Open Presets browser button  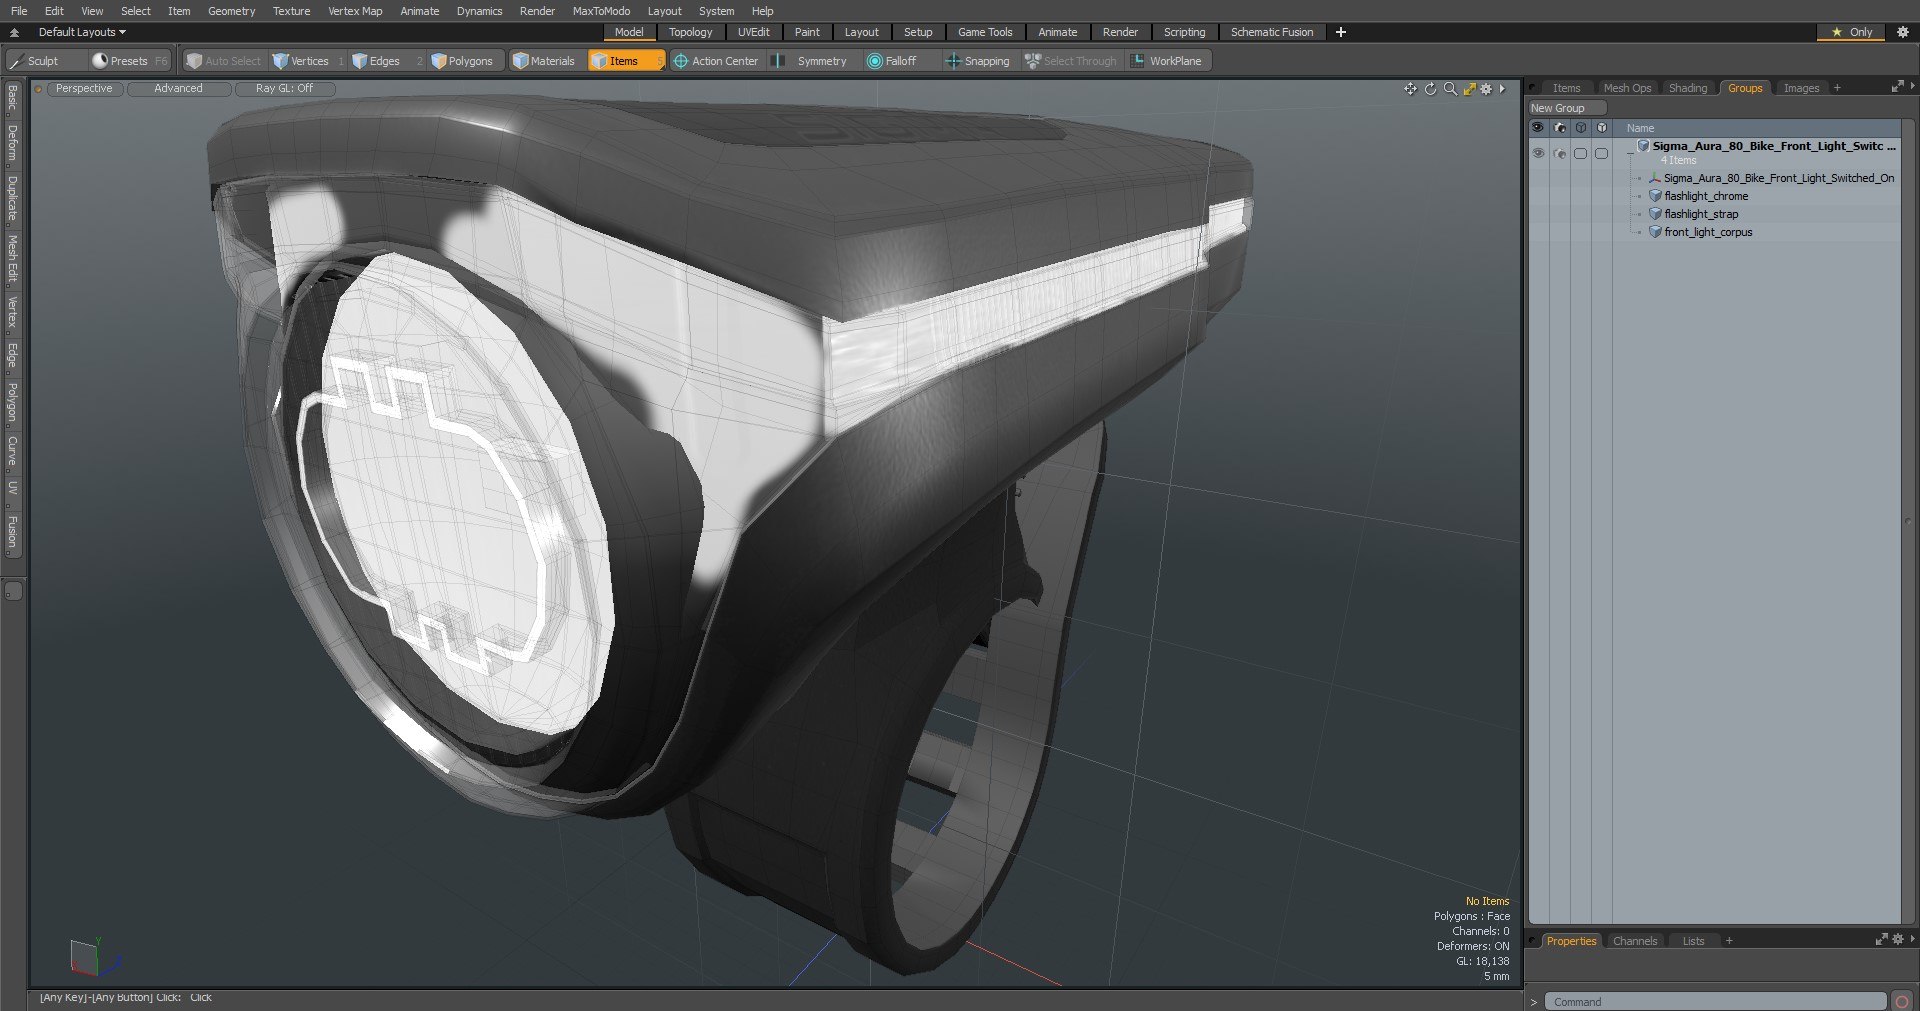coord(129,61)
